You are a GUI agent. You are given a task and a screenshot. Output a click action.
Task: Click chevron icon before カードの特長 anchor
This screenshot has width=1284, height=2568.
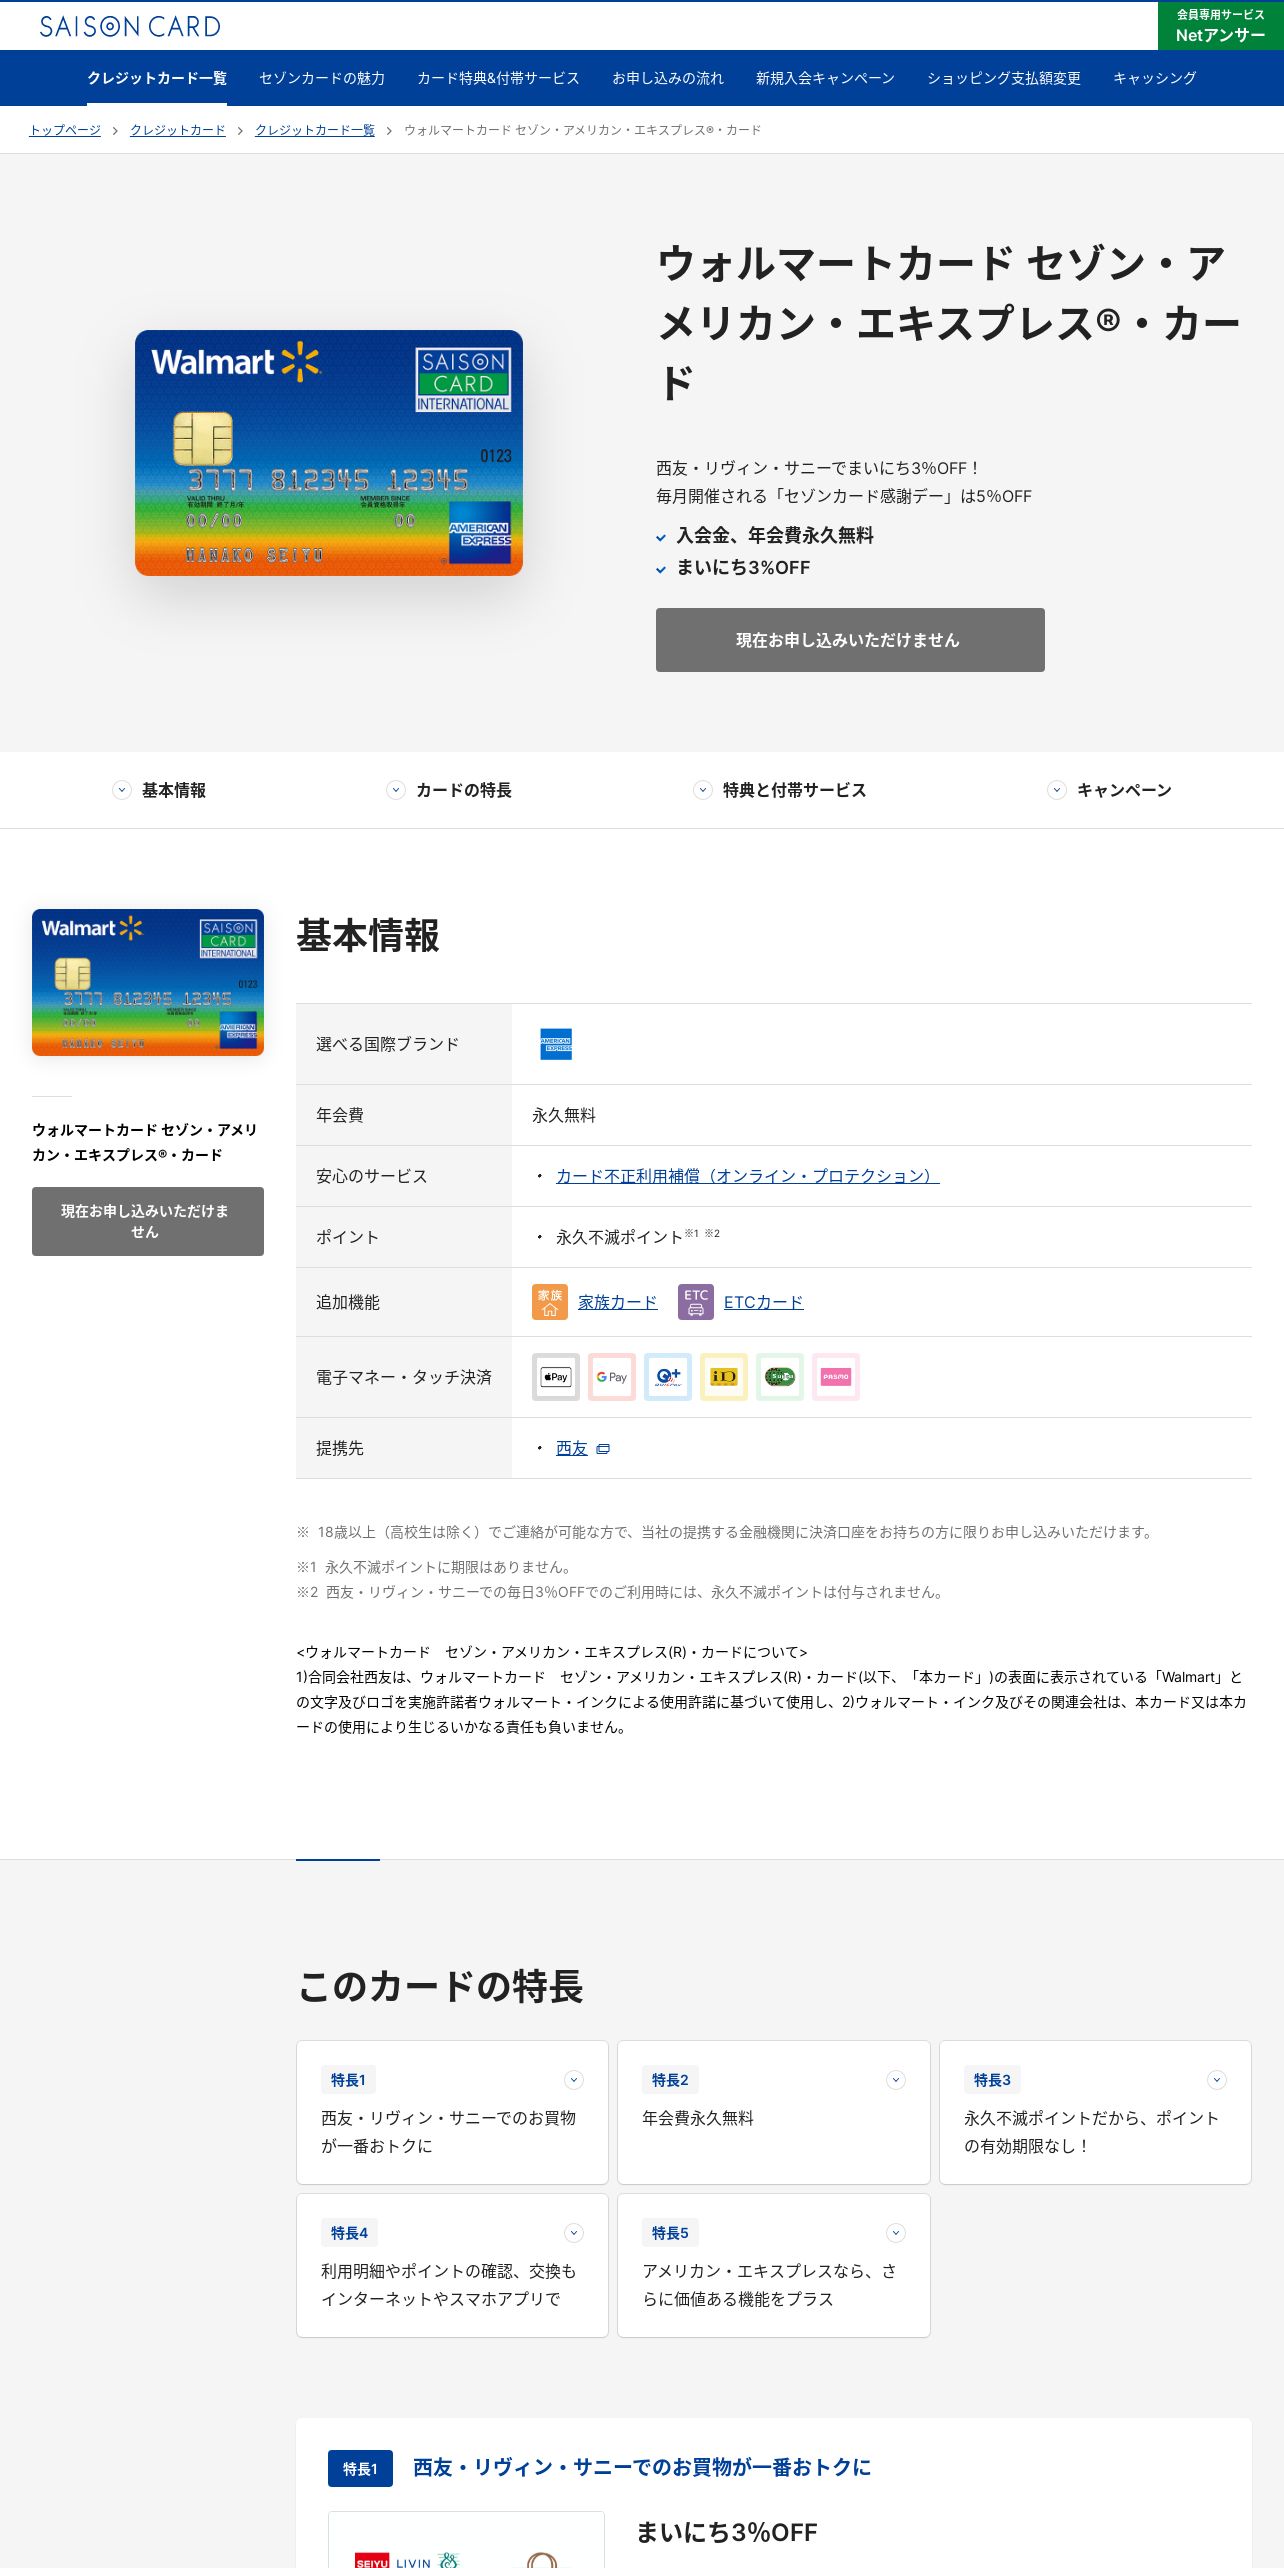click(x=396, y=790)
